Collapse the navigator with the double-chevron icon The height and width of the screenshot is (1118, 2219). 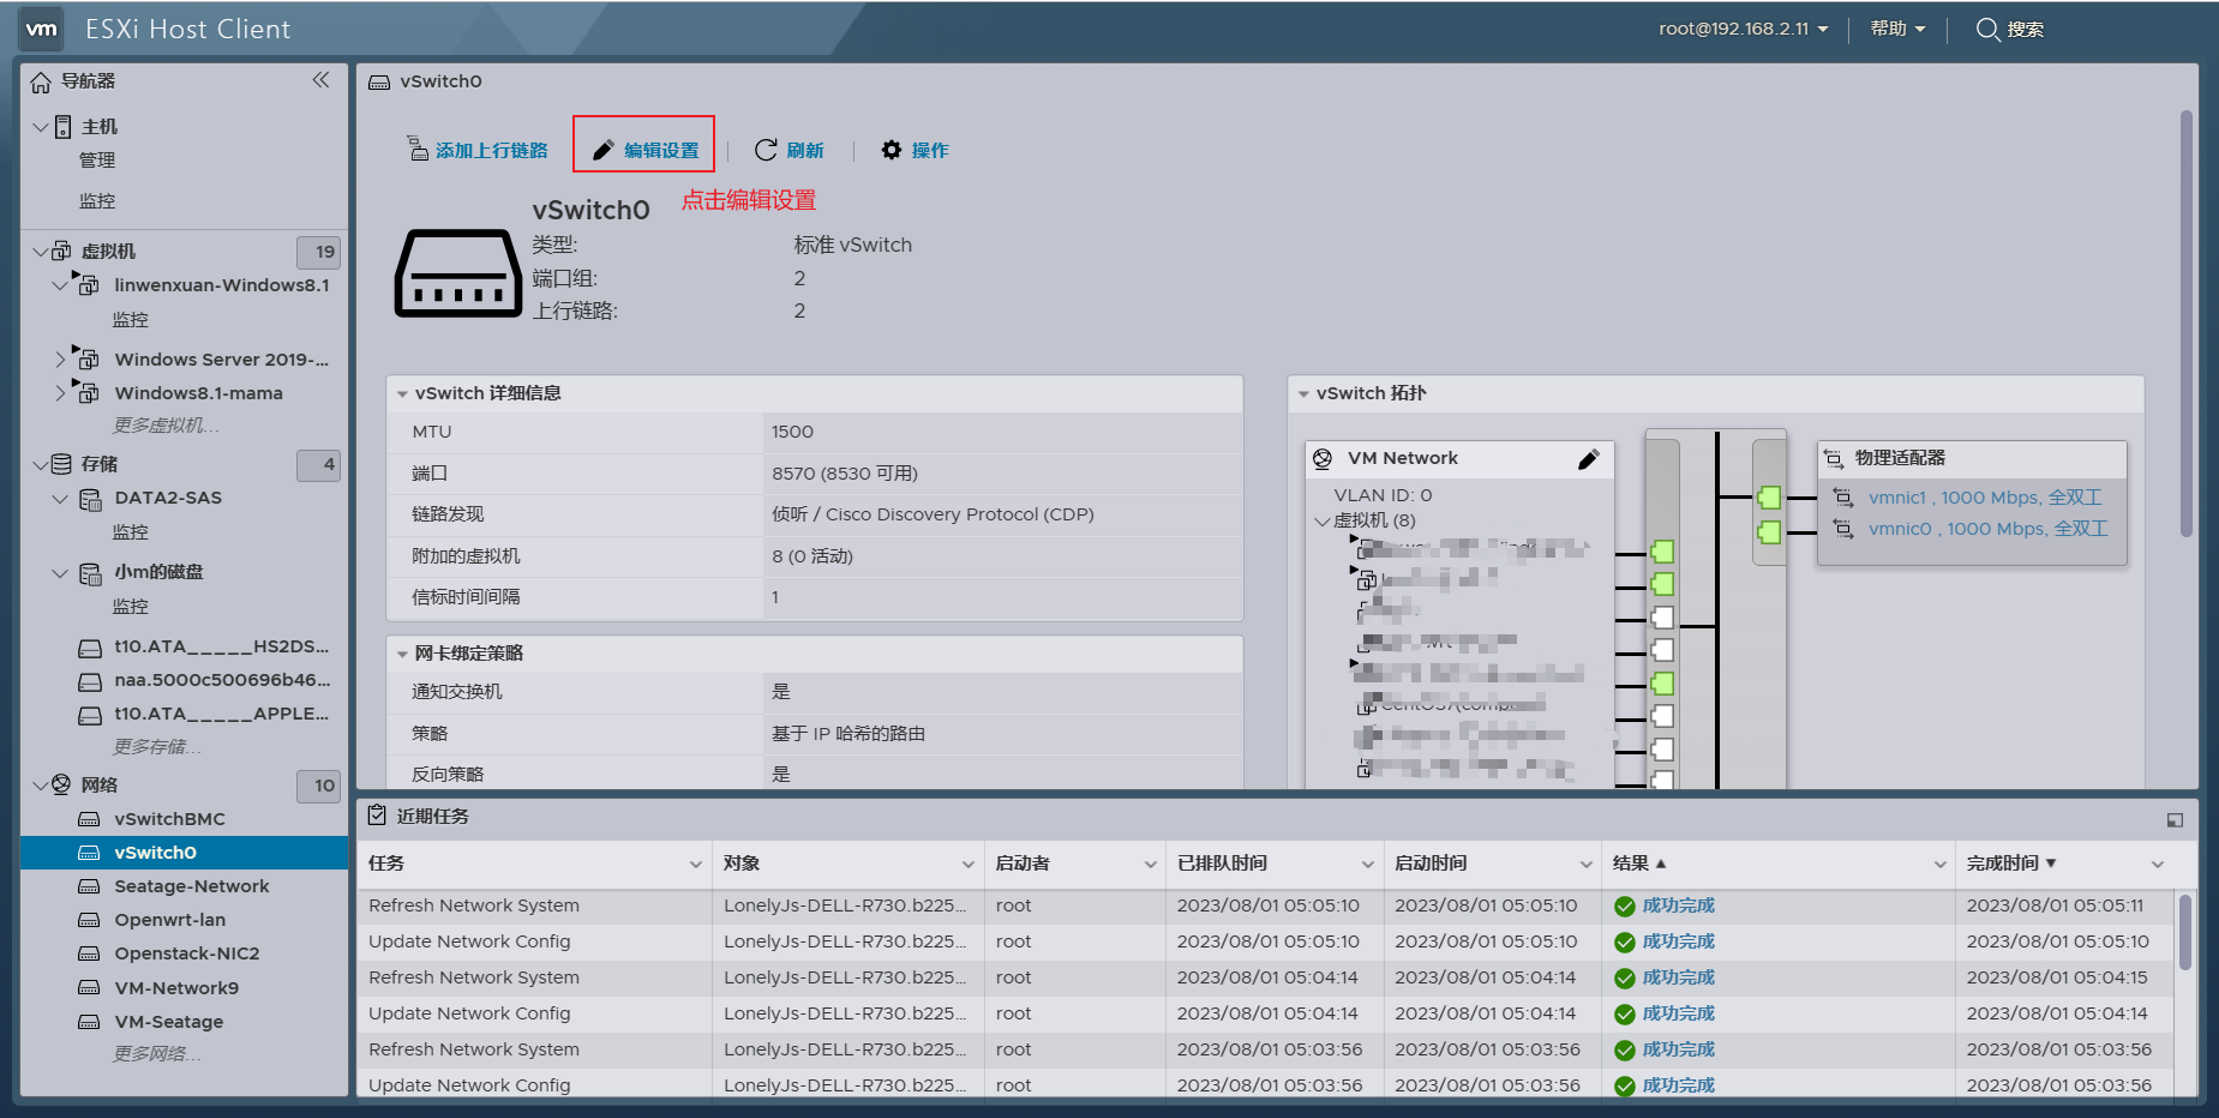321,80
